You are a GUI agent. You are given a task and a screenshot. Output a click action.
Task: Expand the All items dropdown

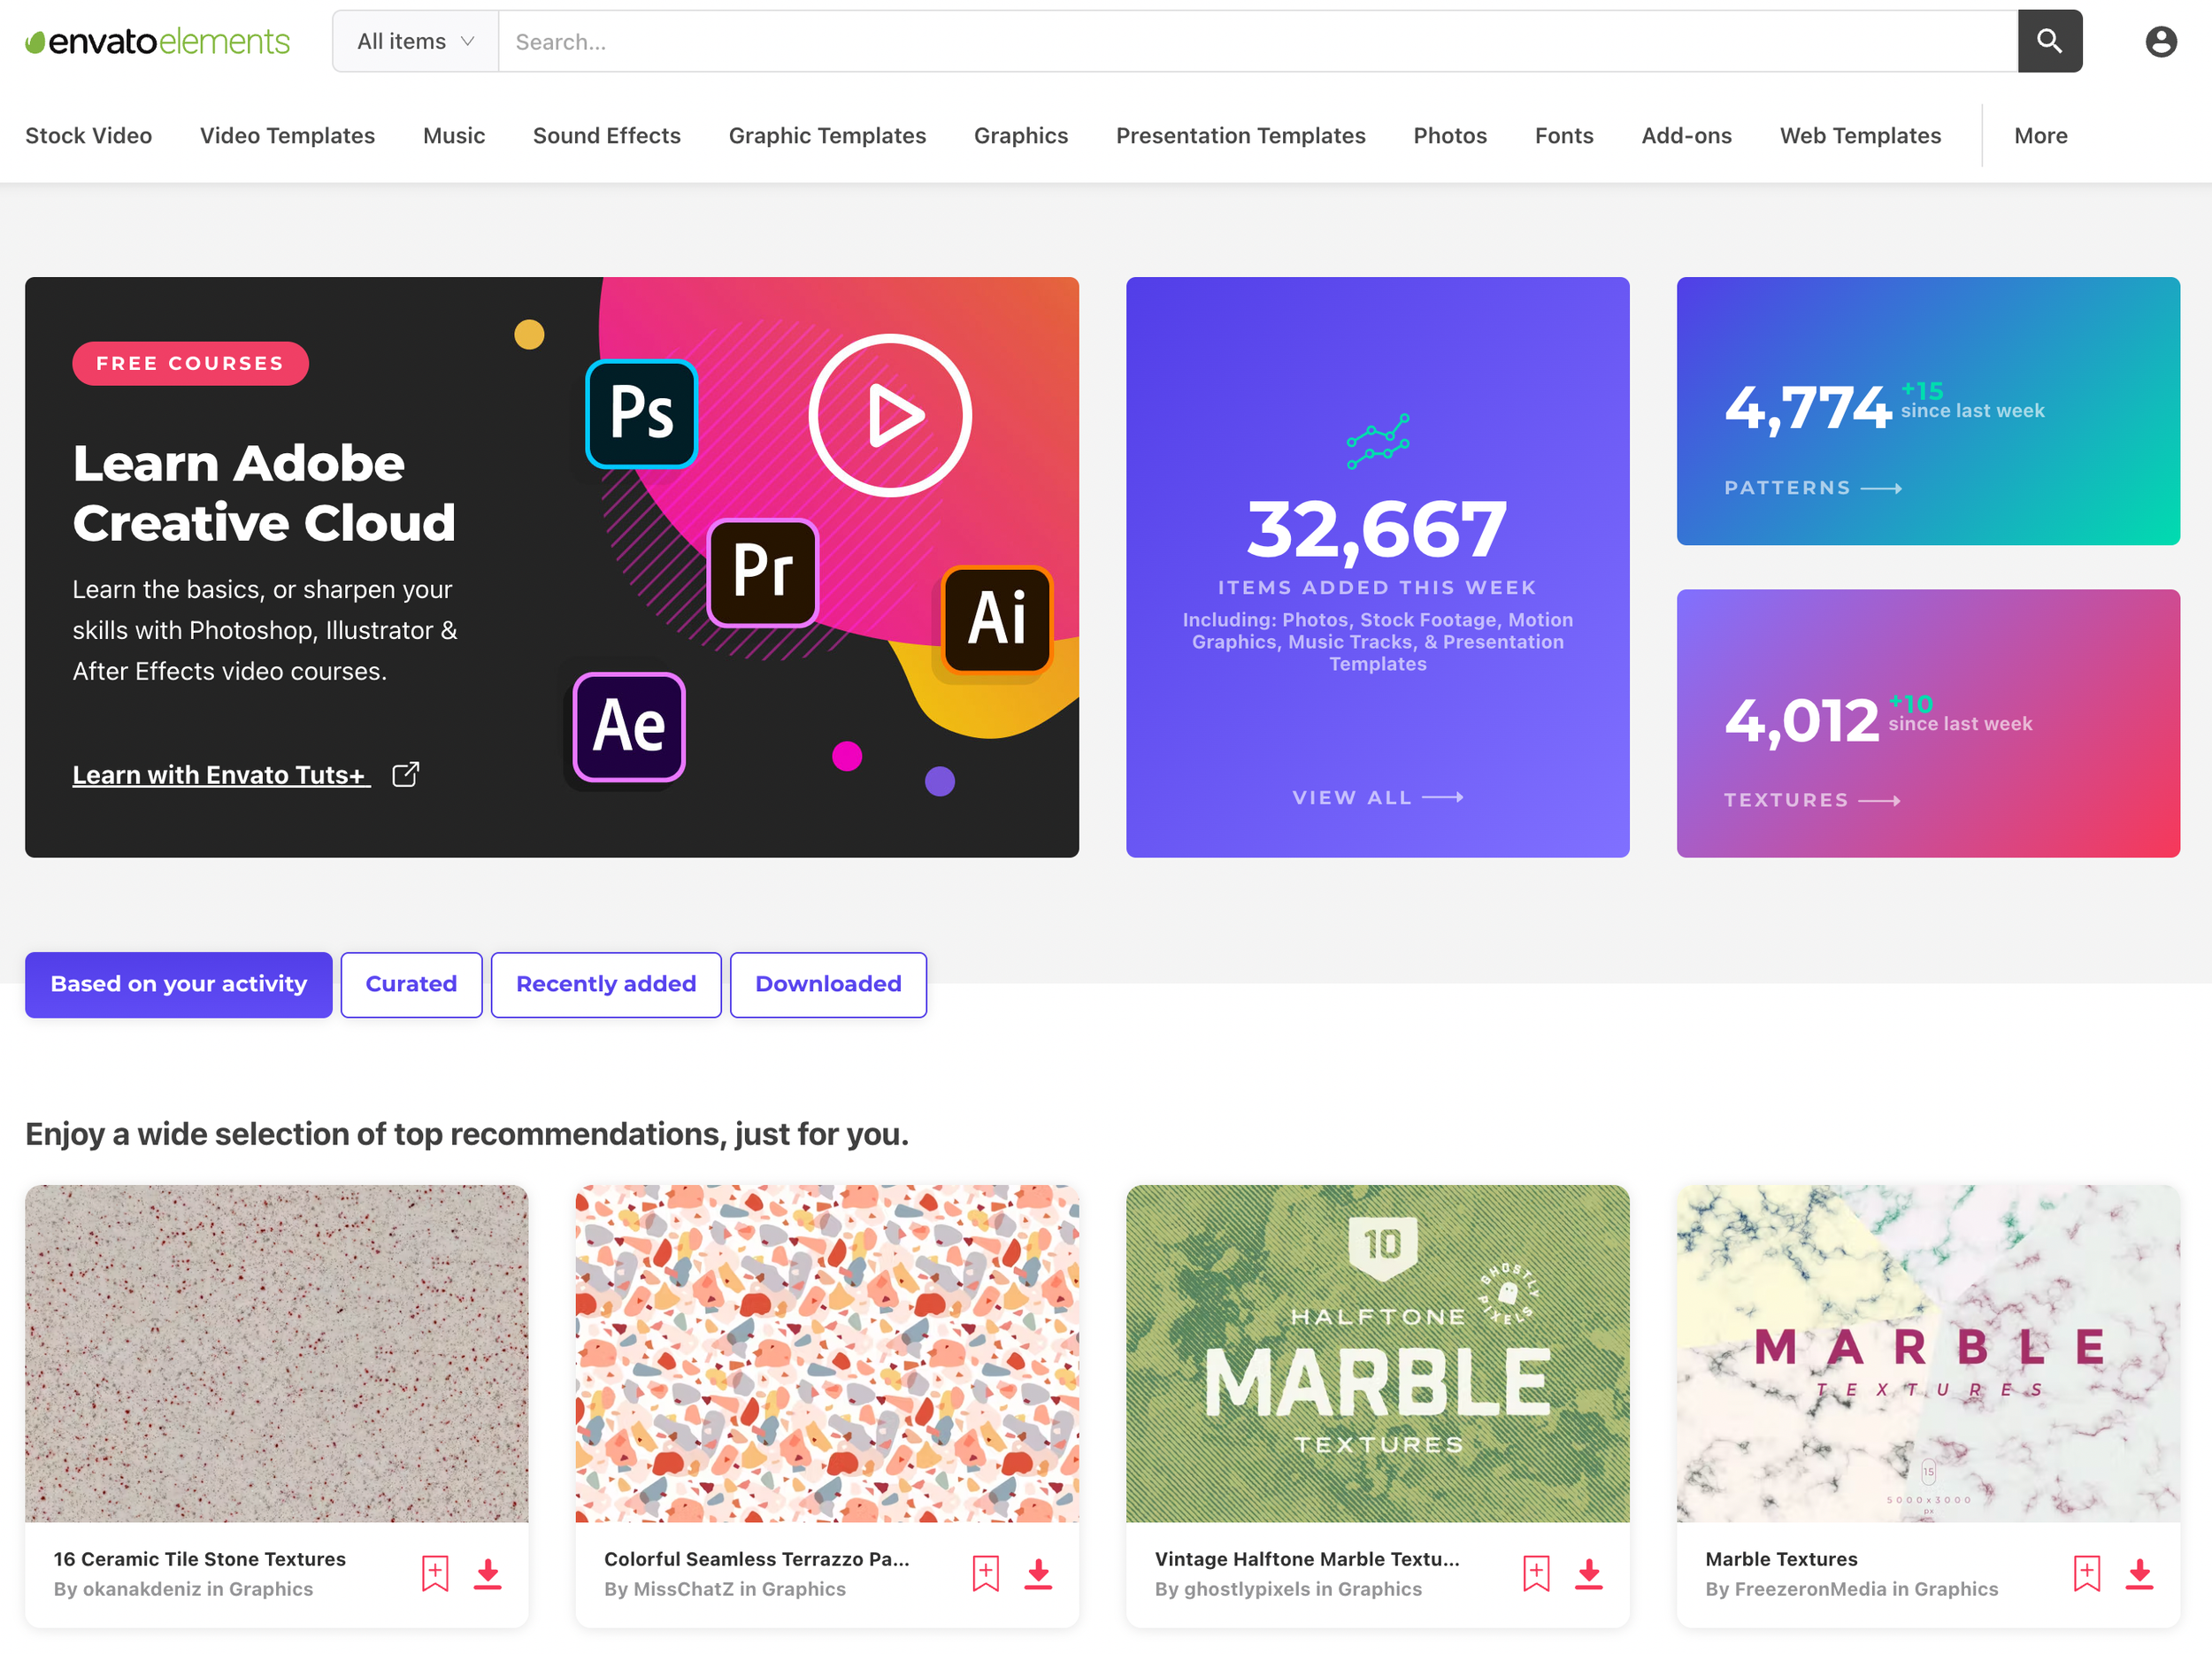pos(415,41)
